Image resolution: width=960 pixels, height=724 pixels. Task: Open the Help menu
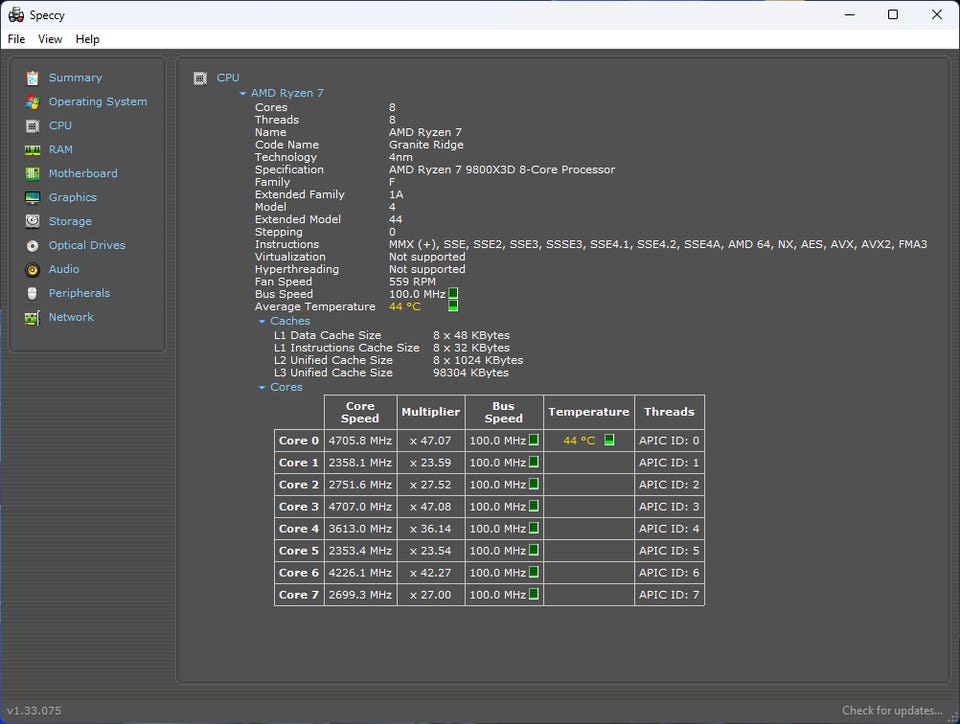tap(88, 39)
